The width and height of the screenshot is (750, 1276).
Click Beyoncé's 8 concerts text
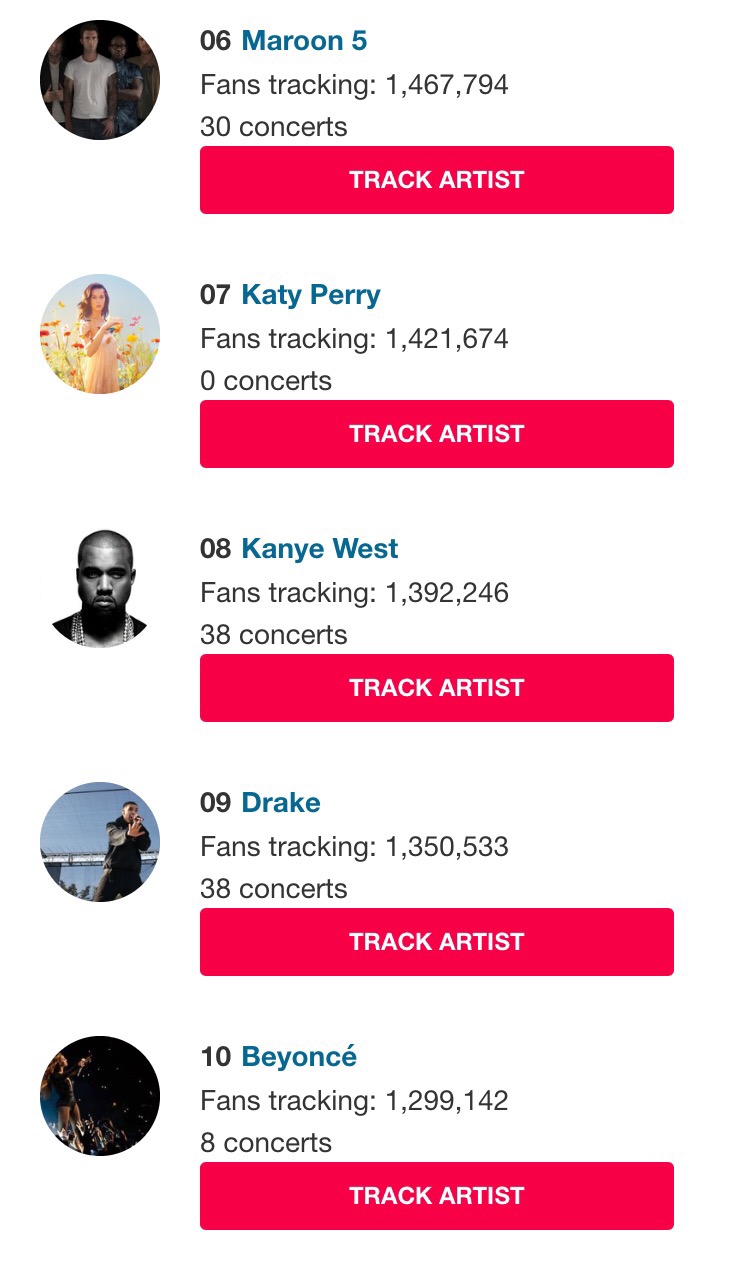[x=266, y=1143]
